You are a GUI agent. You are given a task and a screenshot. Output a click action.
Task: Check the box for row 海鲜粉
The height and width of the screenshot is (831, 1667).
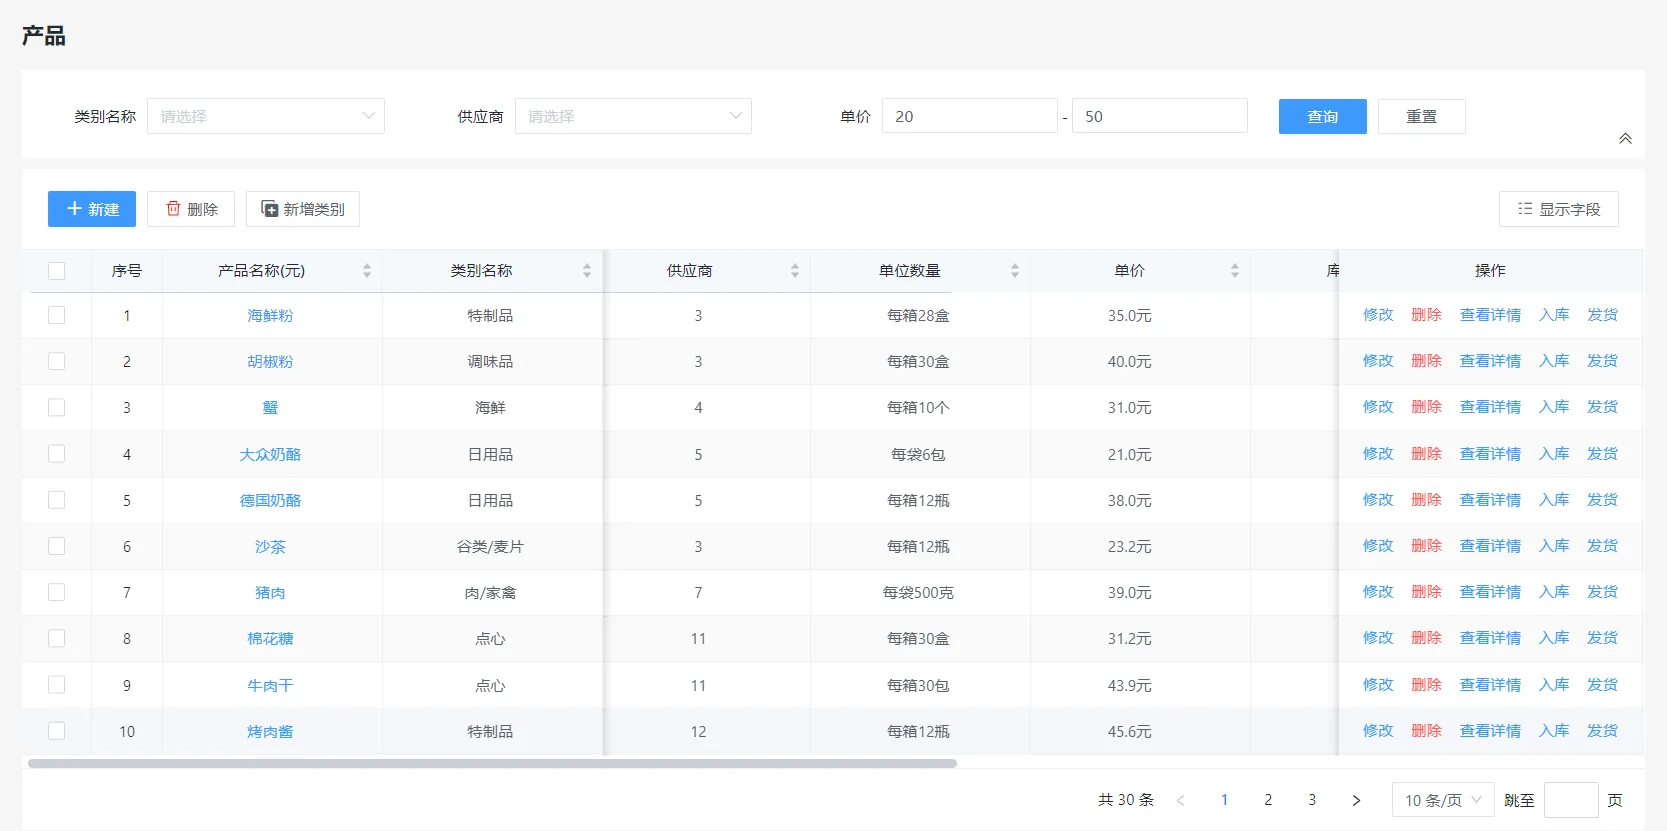click(57, 315)
